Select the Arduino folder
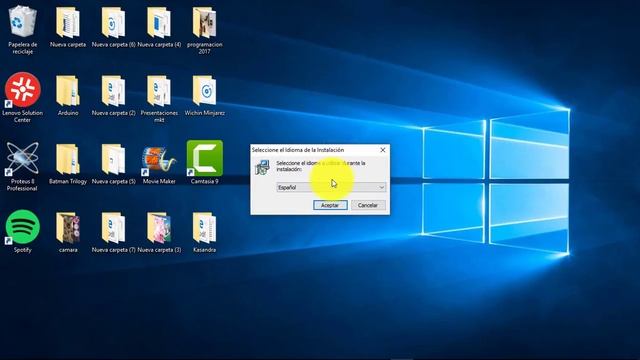The width and height of the screenshot is (640, 360). click(x=68, y=91)
